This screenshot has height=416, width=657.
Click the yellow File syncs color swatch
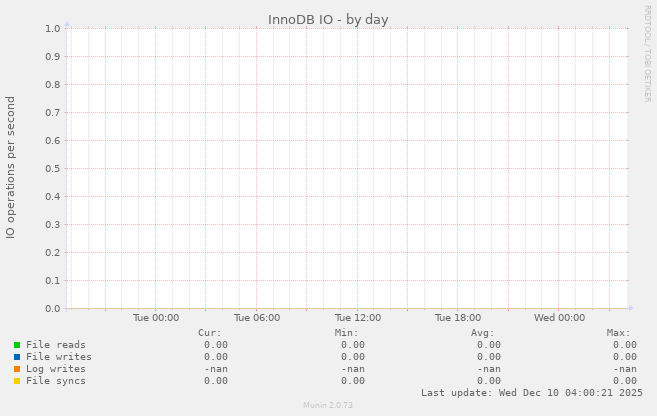click(17, 381)
